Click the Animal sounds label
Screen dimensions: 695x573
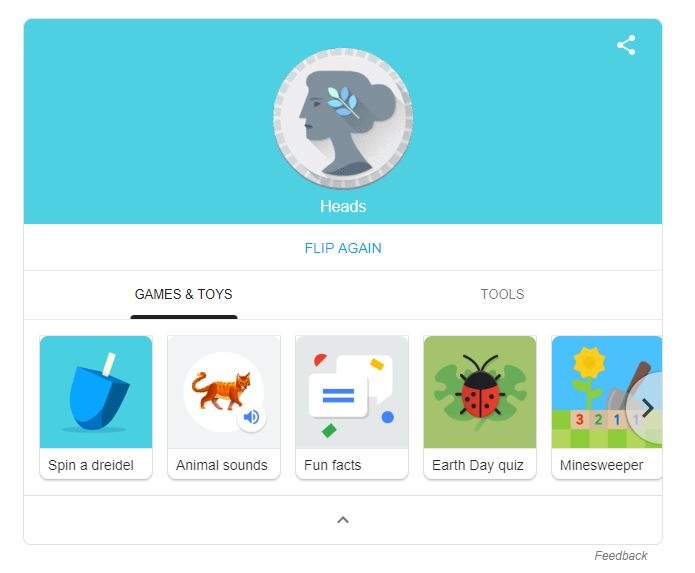point(222,465)
